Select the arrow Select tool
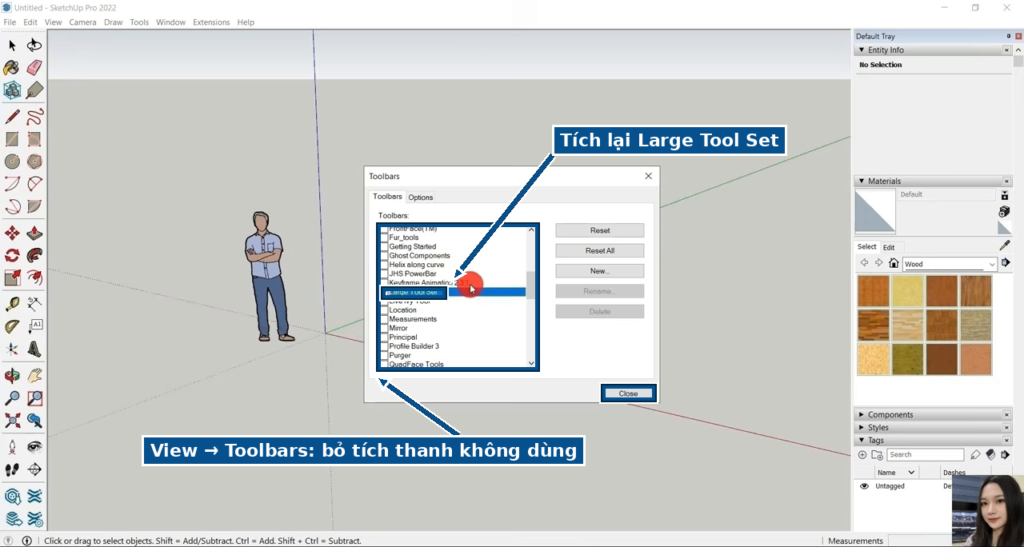 (12, 45)
